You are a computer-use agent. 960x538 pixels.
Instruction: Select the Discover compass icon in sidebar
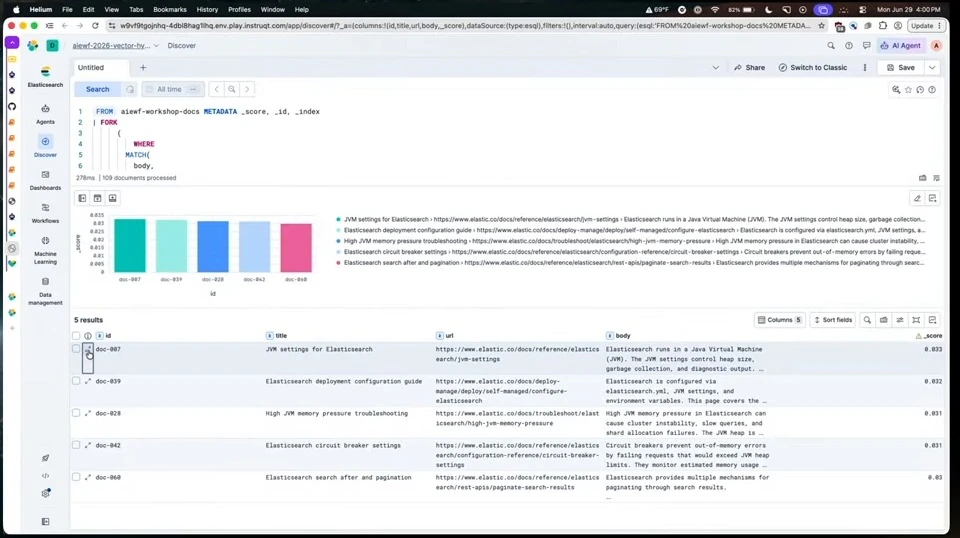45,141
